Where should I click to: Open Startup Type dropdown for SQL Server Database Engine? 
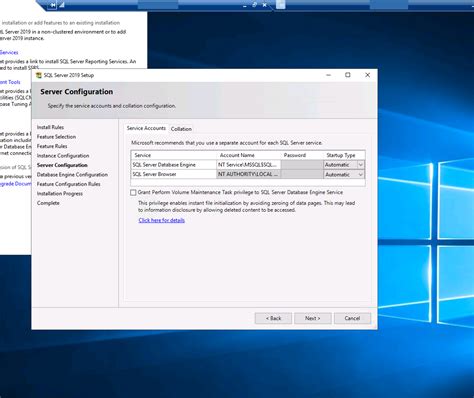coord(360,165)
